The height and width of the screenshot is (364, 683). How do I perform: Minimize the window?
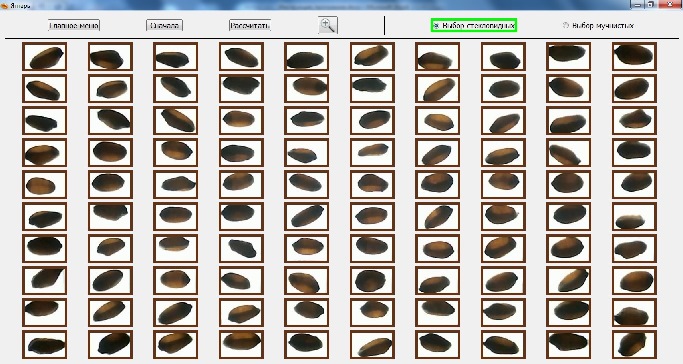click(637, 4)
